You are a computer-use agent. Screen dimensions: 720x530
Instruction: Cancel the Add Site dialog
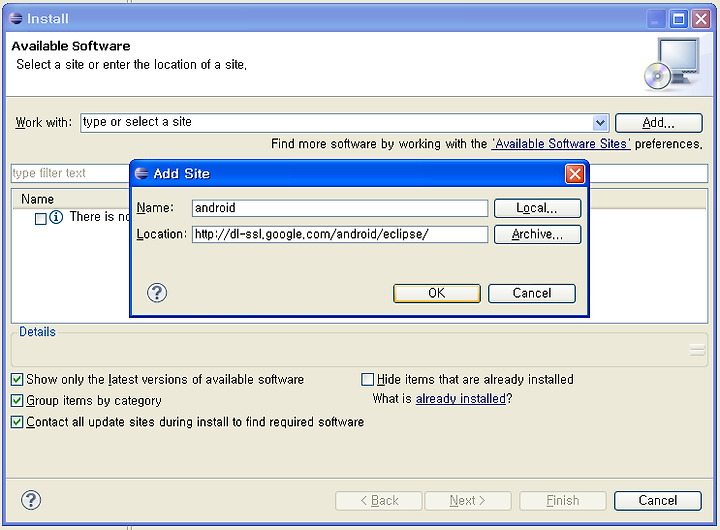point(532,293)
